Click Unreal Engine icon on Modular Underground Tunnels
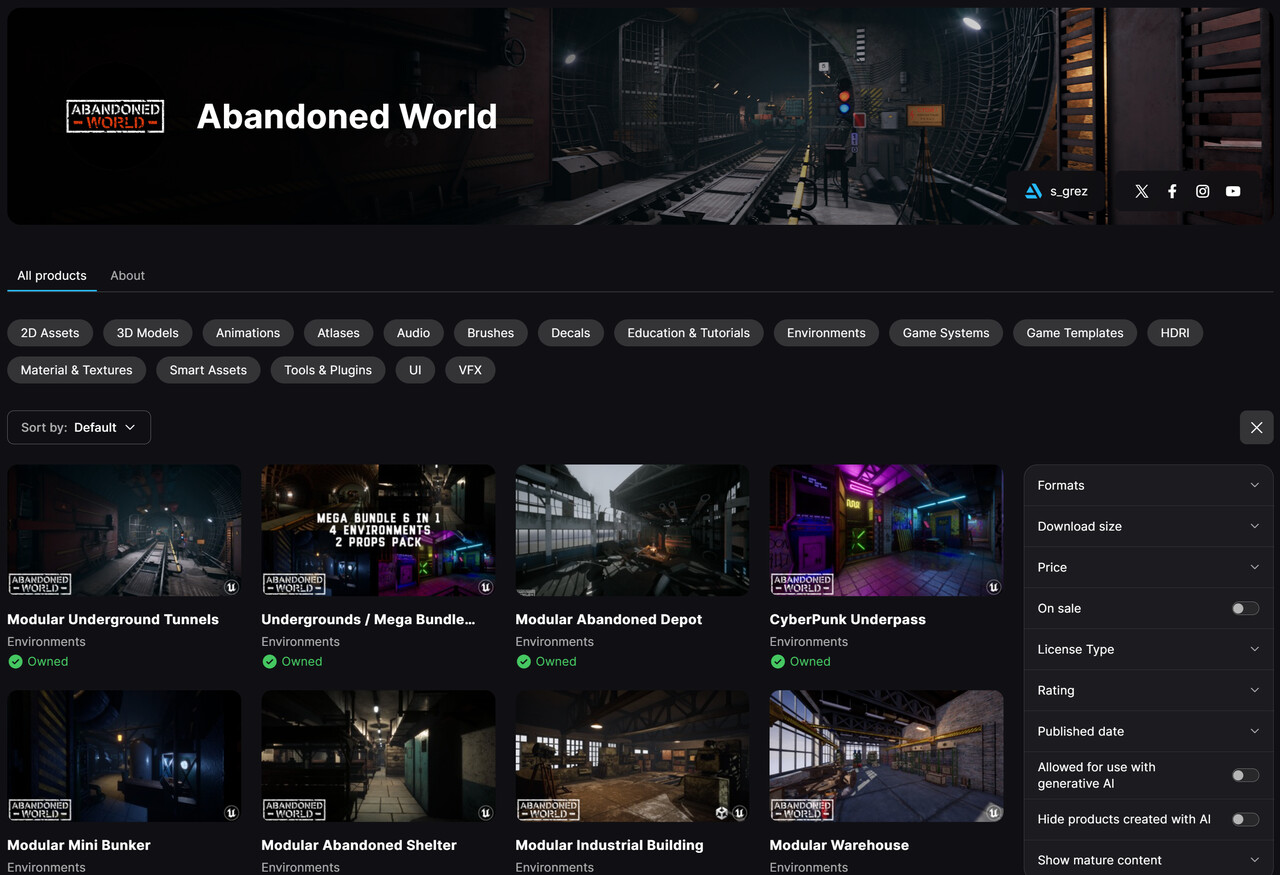Screen dimensions: 1280x875 pyautogui.click(x=231, y=587)
